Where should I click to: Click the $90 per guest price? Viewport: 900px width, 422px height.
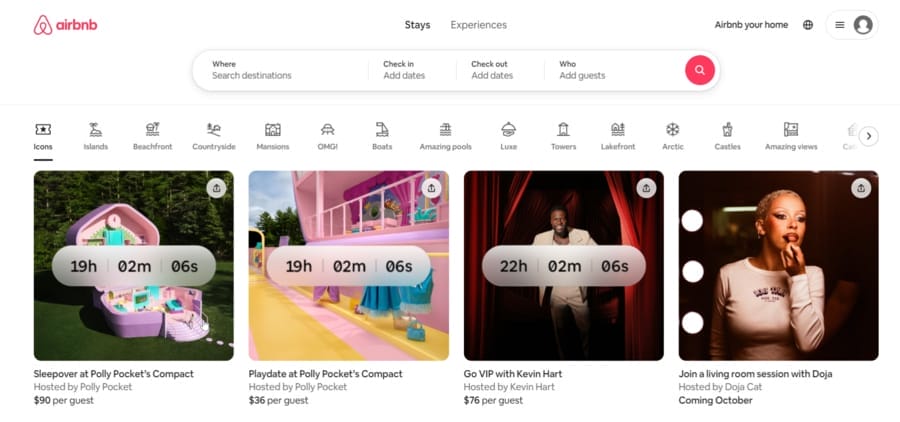(x=64, y=400)
